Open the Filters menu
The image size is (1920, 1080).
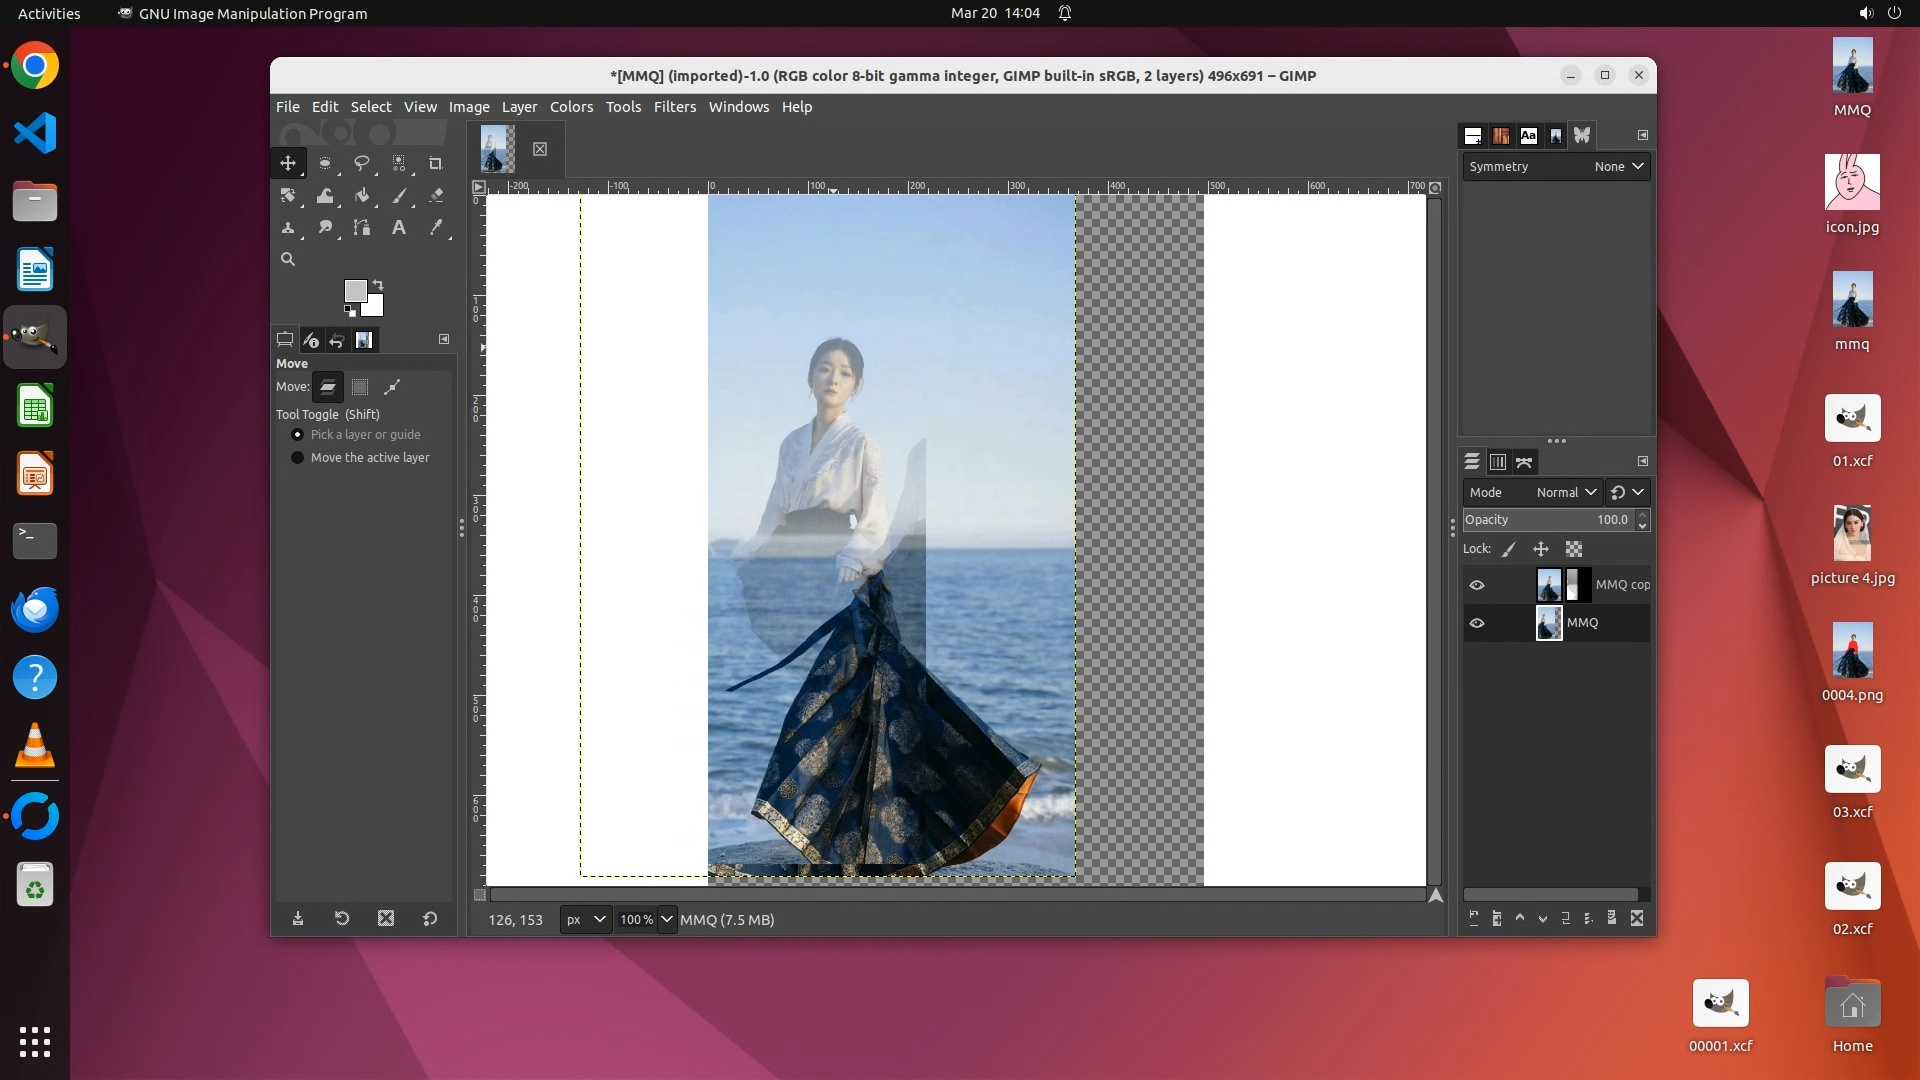click(x=674, y=107)
